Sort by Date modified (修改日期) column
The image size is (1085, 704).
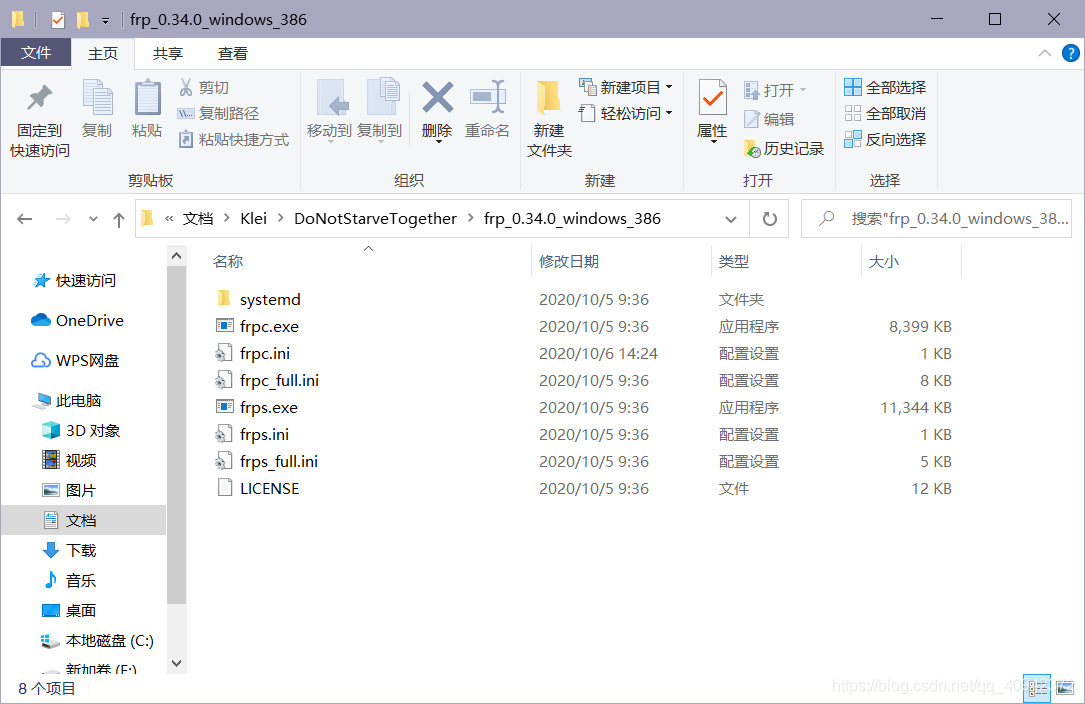click(569, 262)
